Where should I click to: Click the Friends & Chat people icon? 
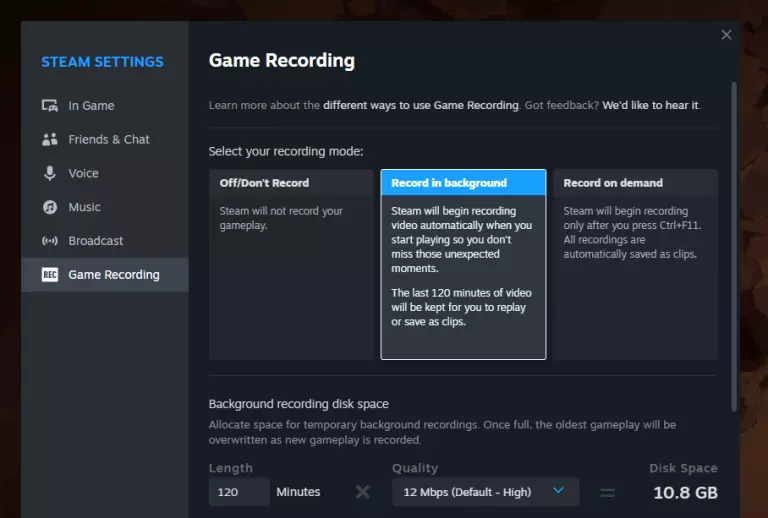coord(49,140)
